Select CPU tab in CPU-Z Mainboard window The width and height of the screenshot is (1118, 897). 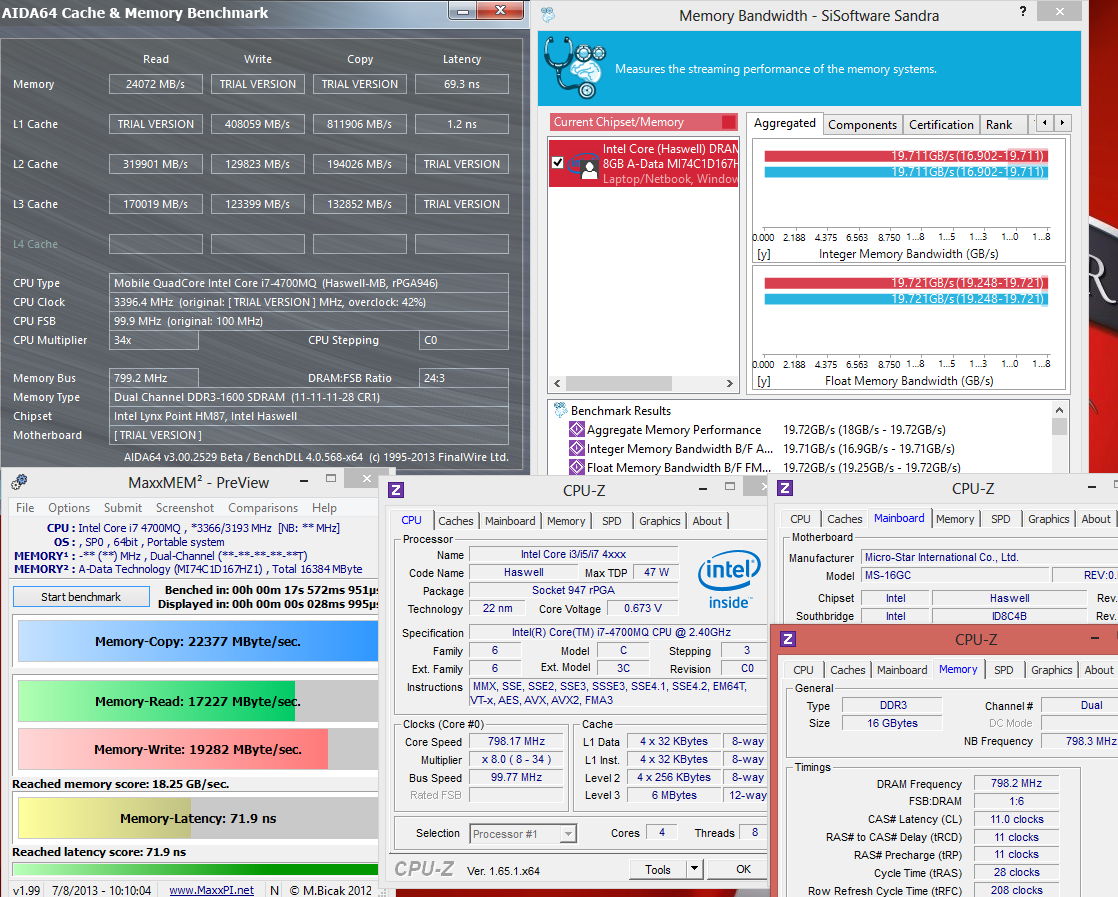pos(800,519)
